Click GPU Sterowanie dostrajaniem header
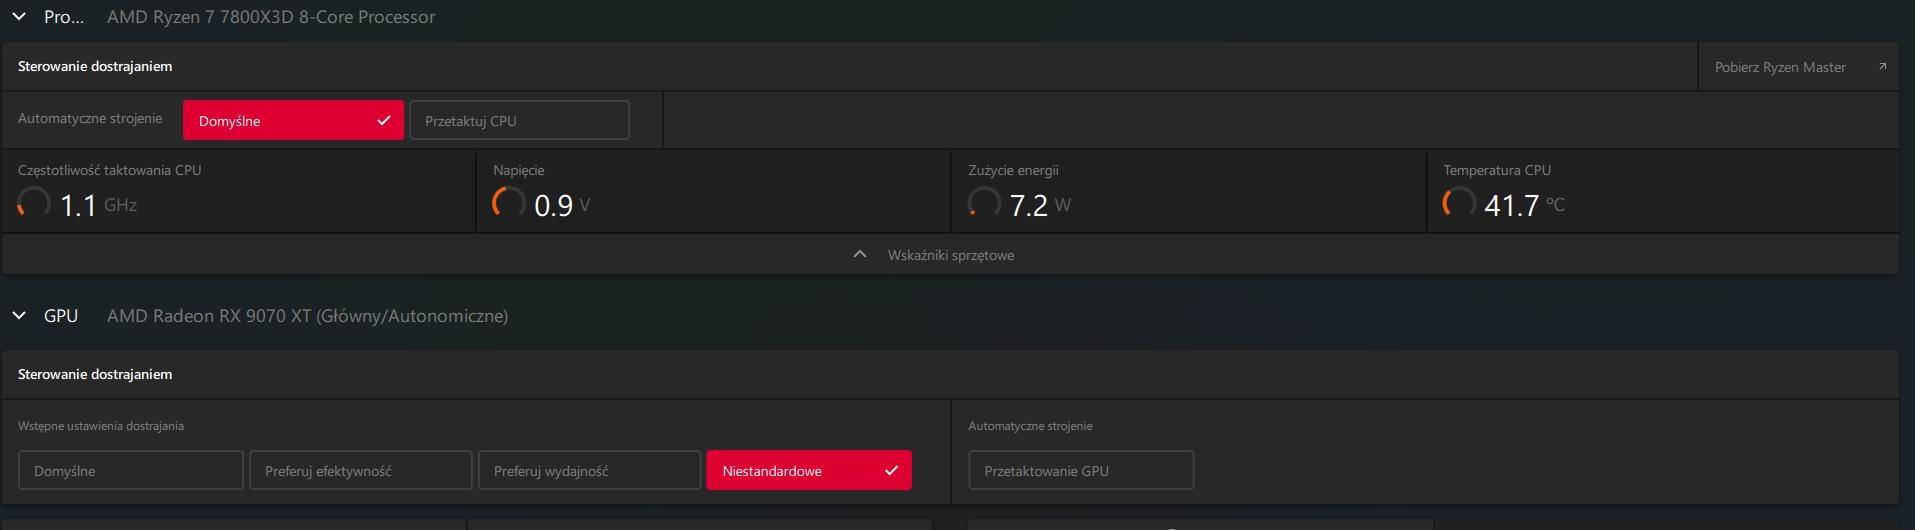Image resolution: width=1915 pixels, height=530 pixels. (x=95, y=374)
